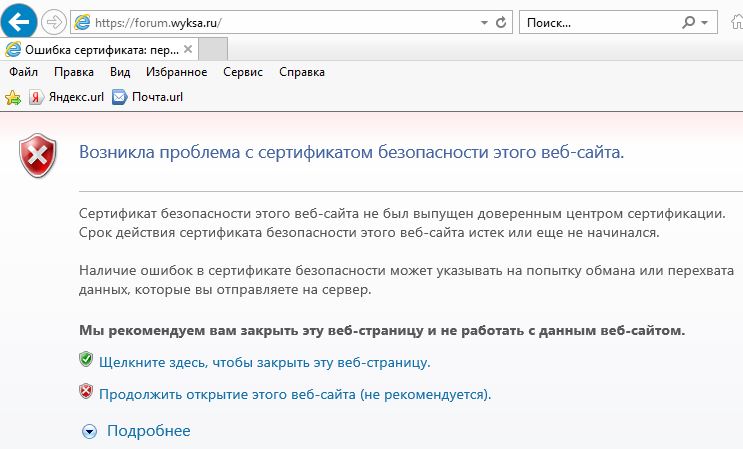
Task: Open the search provider dropdown arrow
Action: [x=705, y=23]
